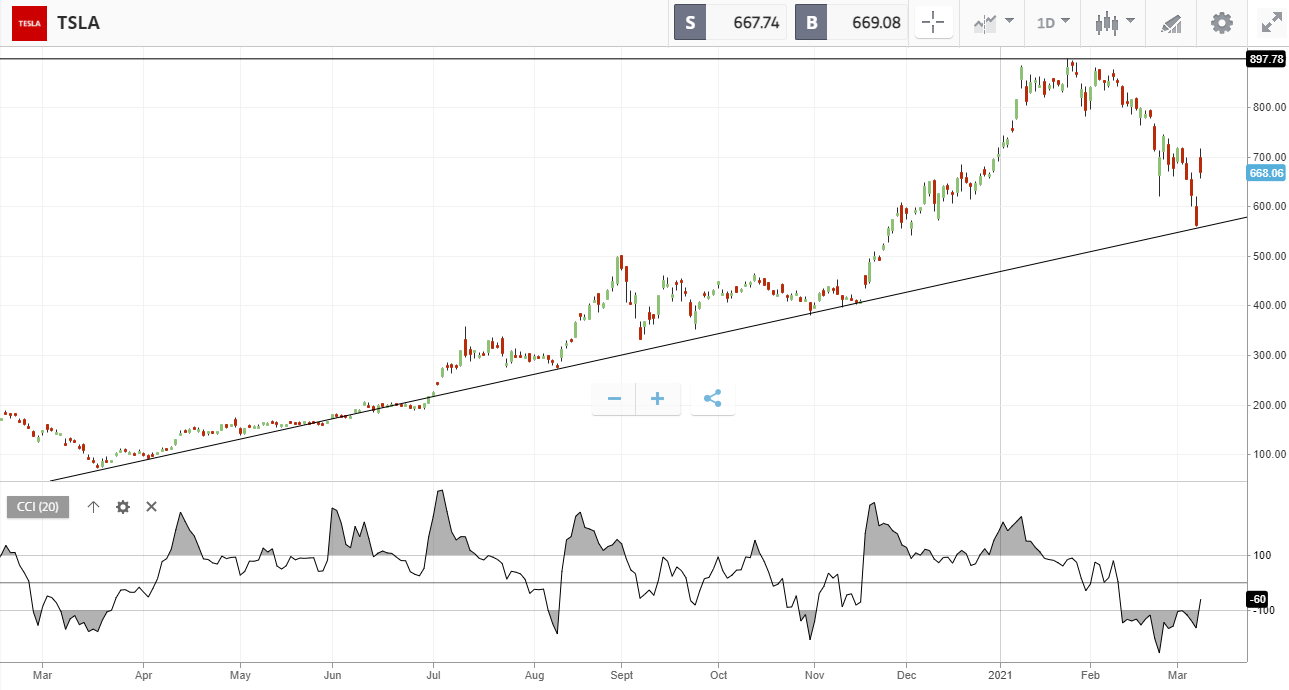Zoom out using the minus button

click(612, 398)
